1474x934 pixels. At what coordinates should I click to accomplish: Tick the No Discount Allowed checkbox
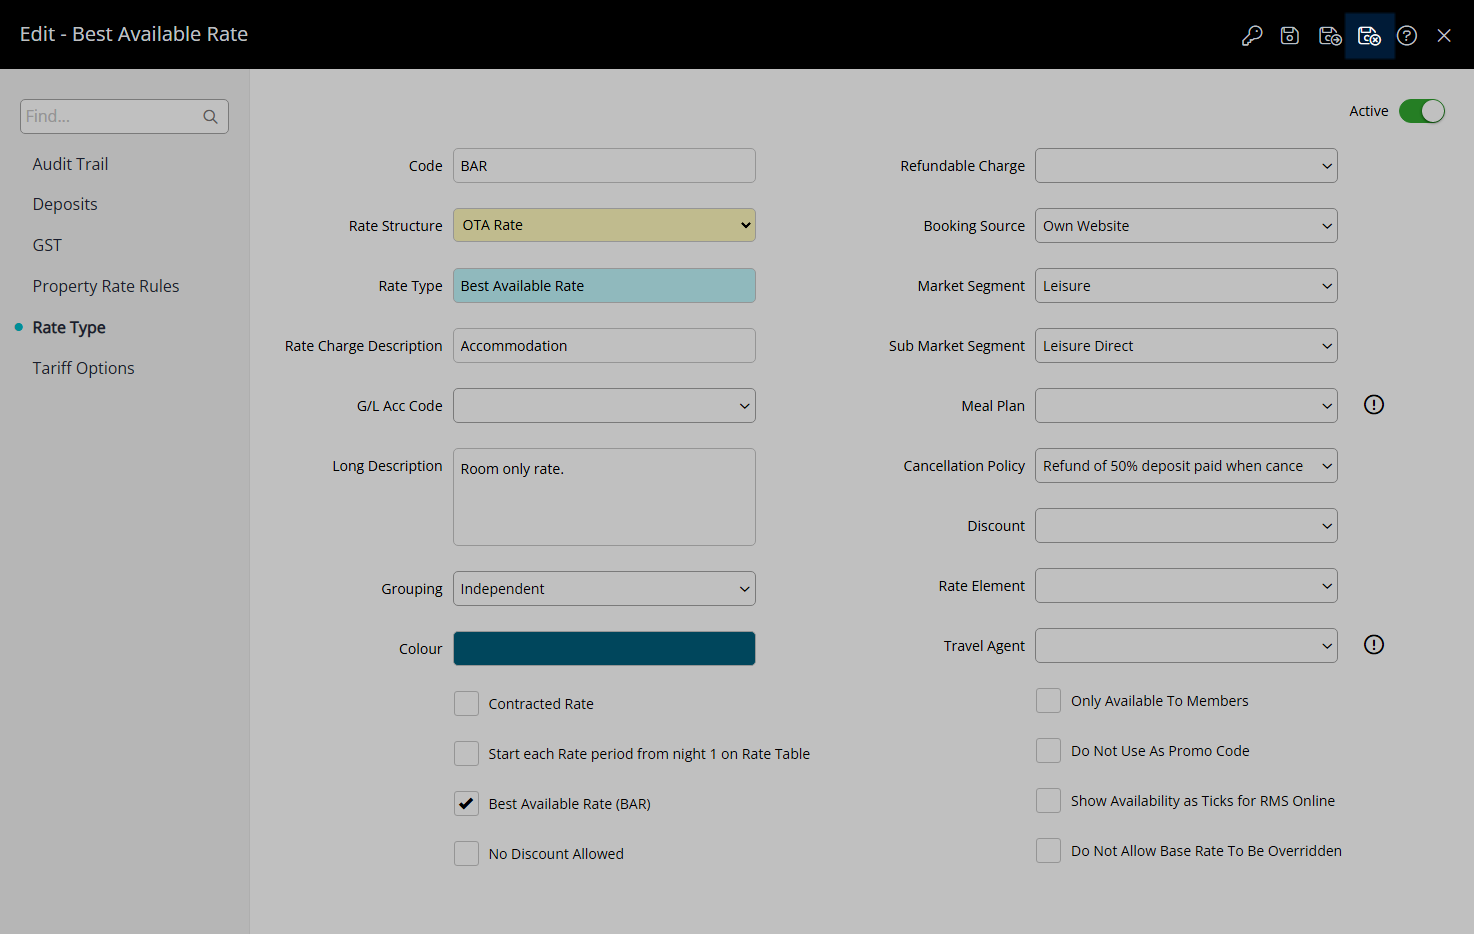tap(466, 854)
